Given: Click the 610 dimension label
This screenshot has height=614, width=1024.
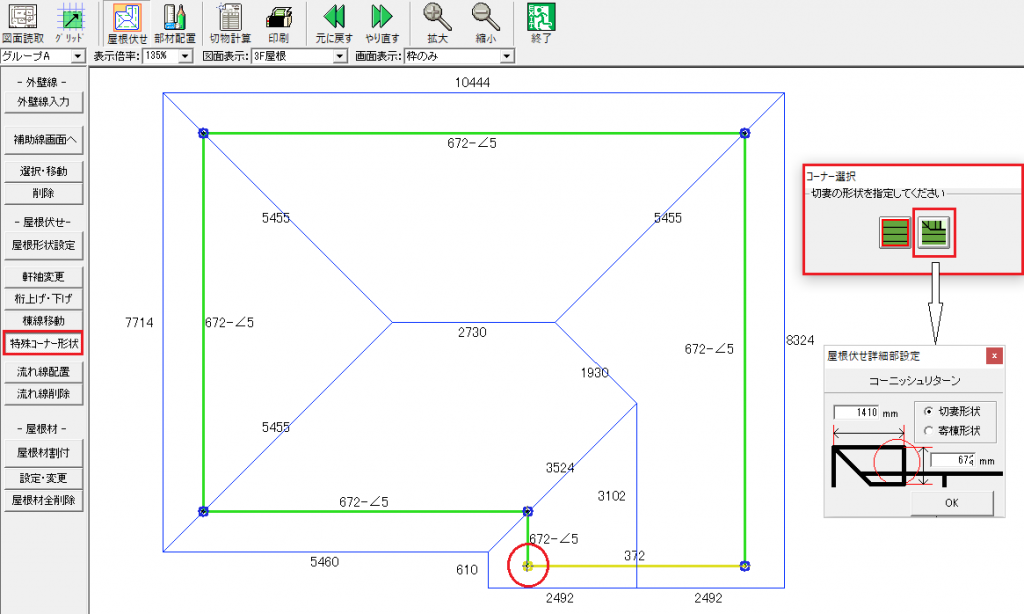Looking at the screenshot, I should tap(467, 570).
